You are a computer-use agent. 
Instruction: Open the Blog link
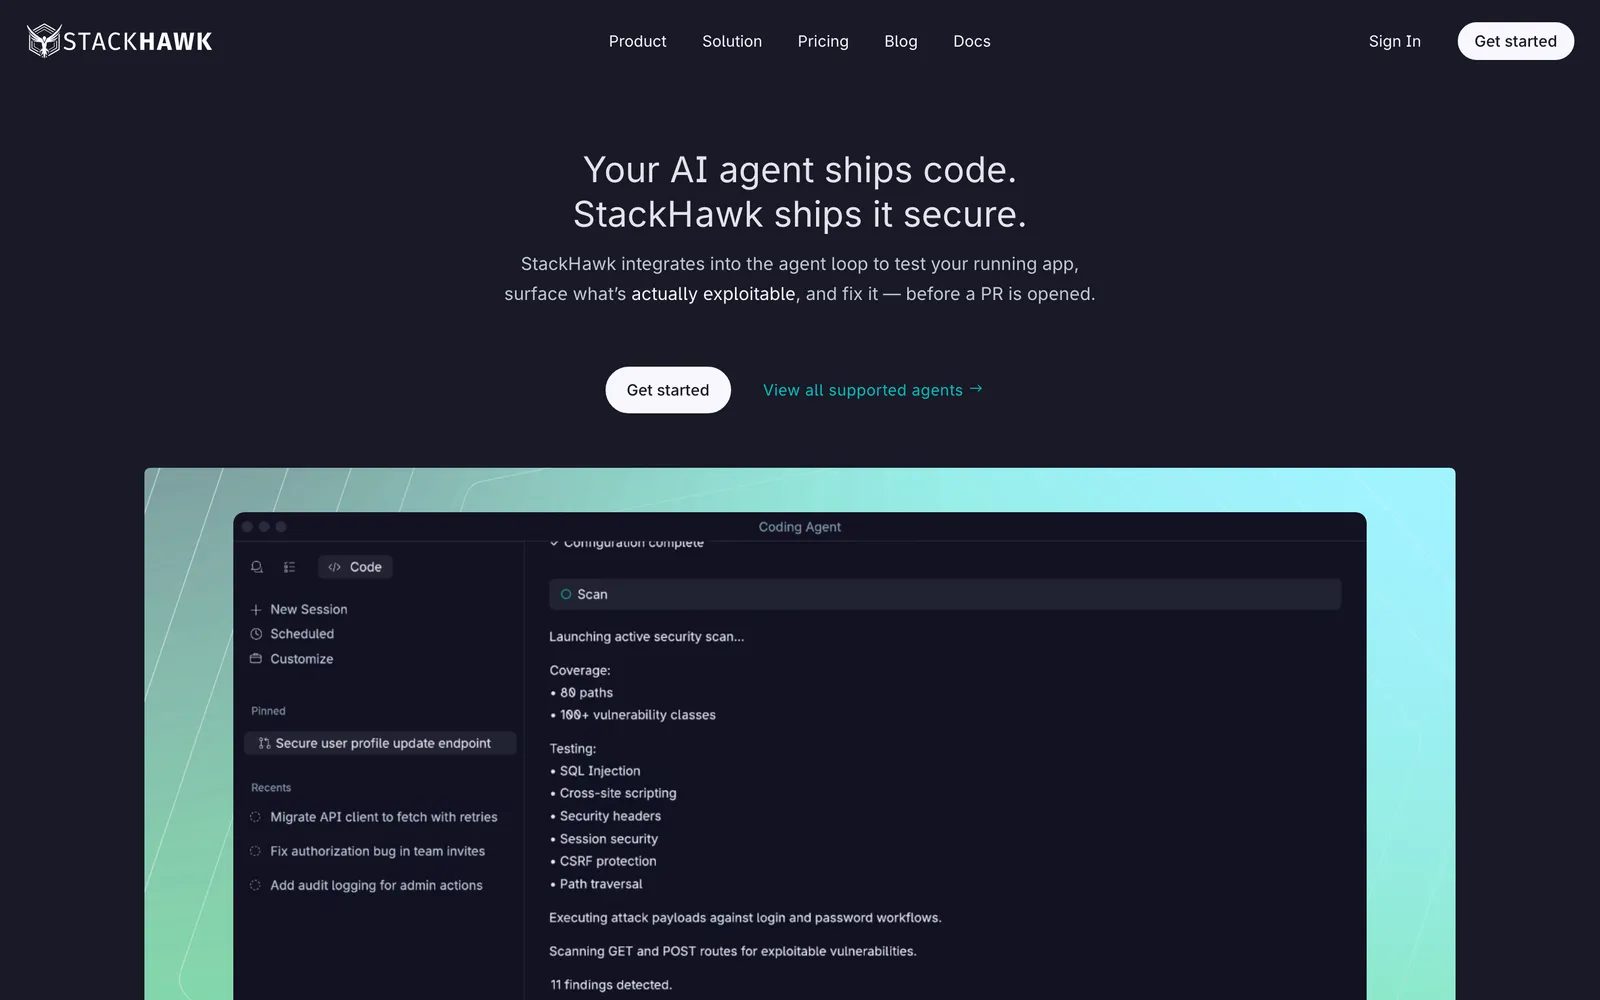(x=901, y=41)
